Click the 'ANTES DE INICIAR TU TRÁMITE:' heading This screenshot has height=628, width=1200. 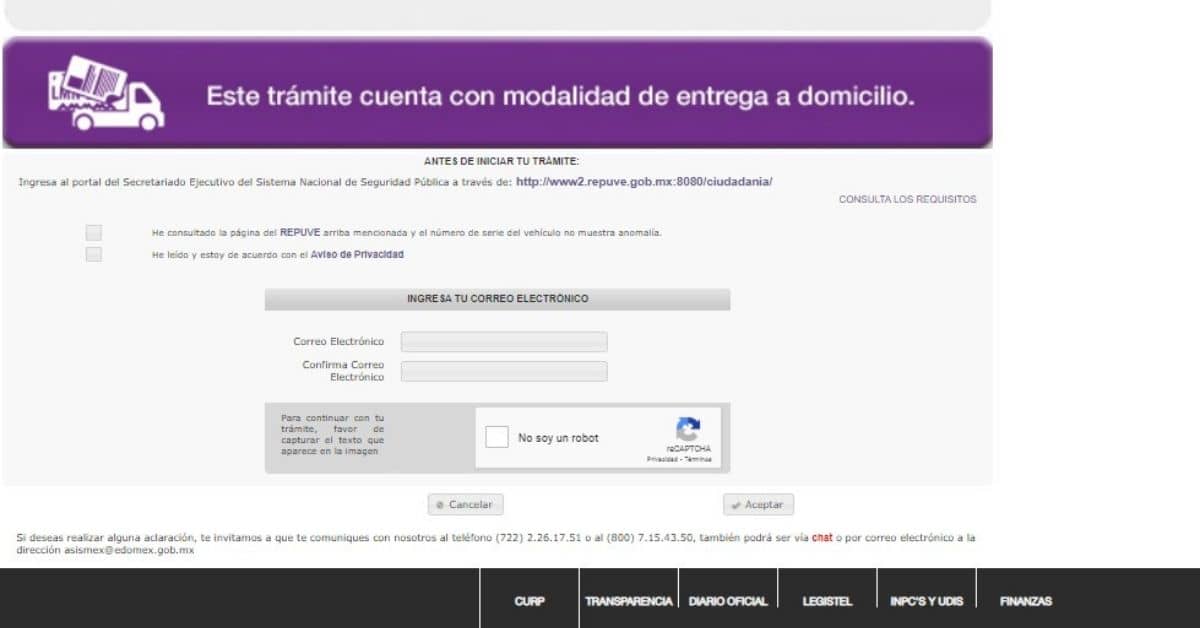coord(501,161)
